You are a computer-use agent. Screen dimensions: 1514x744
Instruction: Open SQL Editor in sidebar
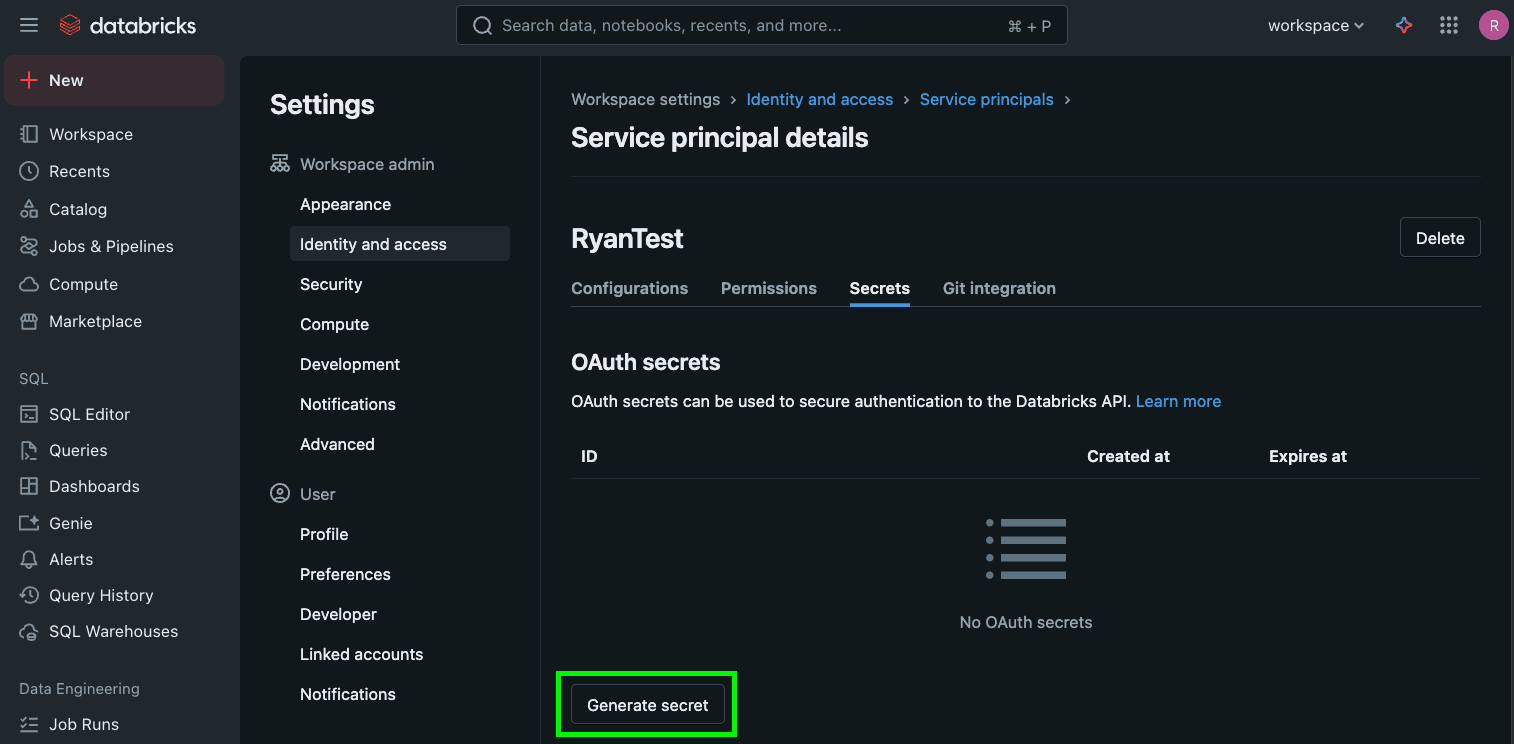pyautogui.click(x=89, y=414)
